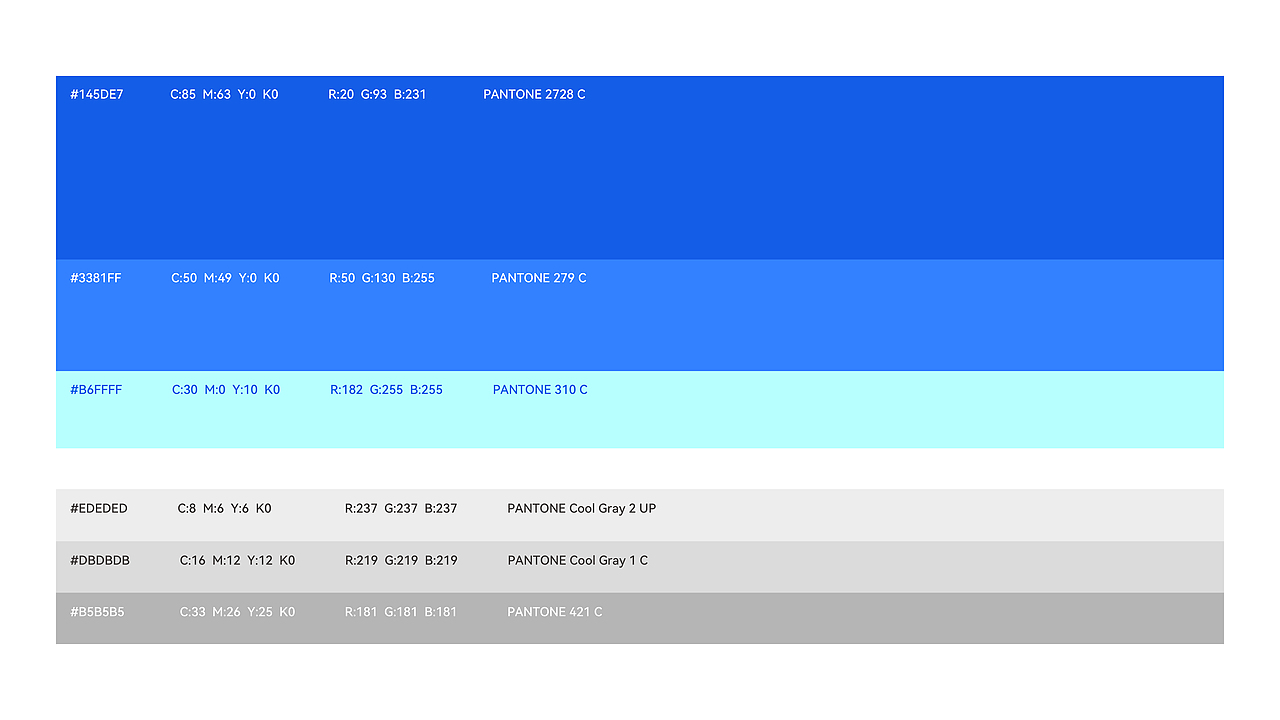Select the CMYK value C:33 M:26 Y:25 K0
Screen dimensions: 1280x720
[237, 612]
